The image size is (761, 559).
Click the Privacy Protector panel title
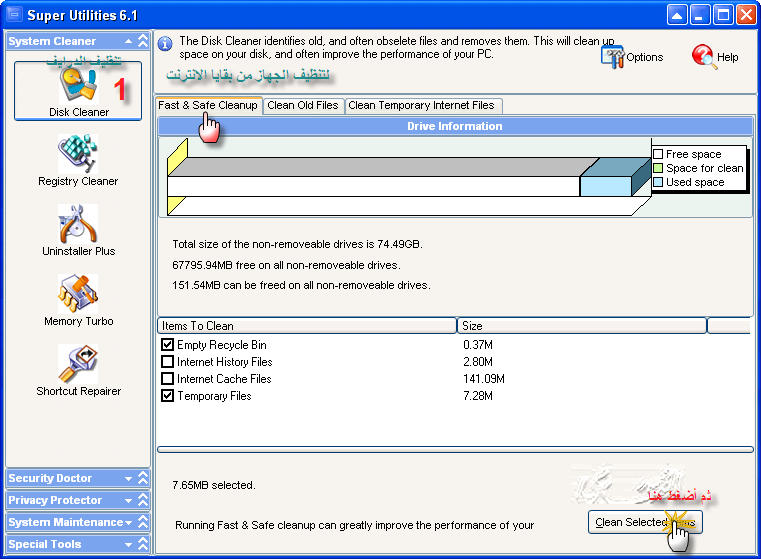coord(55,500)
